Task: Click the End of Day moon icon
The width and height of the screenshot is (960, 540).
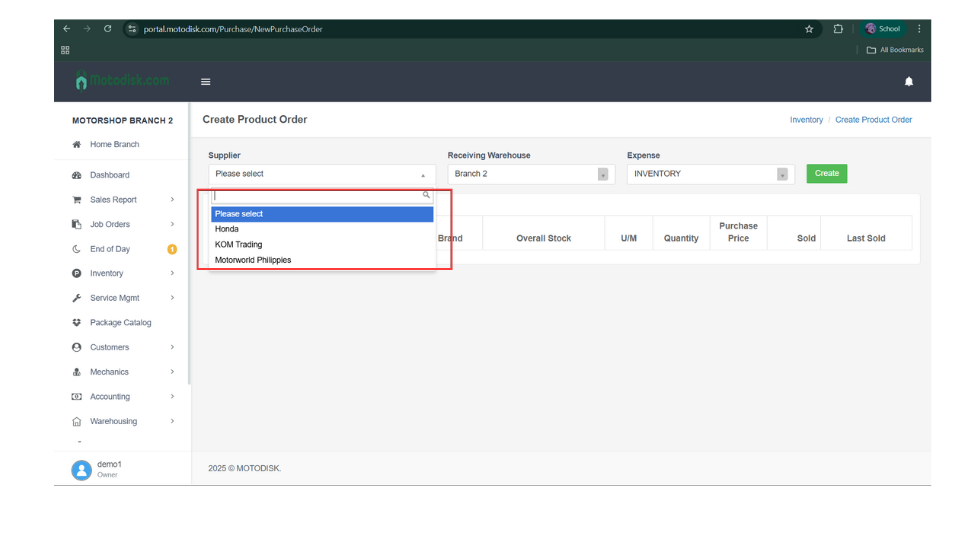Action: tap(77, 249)
